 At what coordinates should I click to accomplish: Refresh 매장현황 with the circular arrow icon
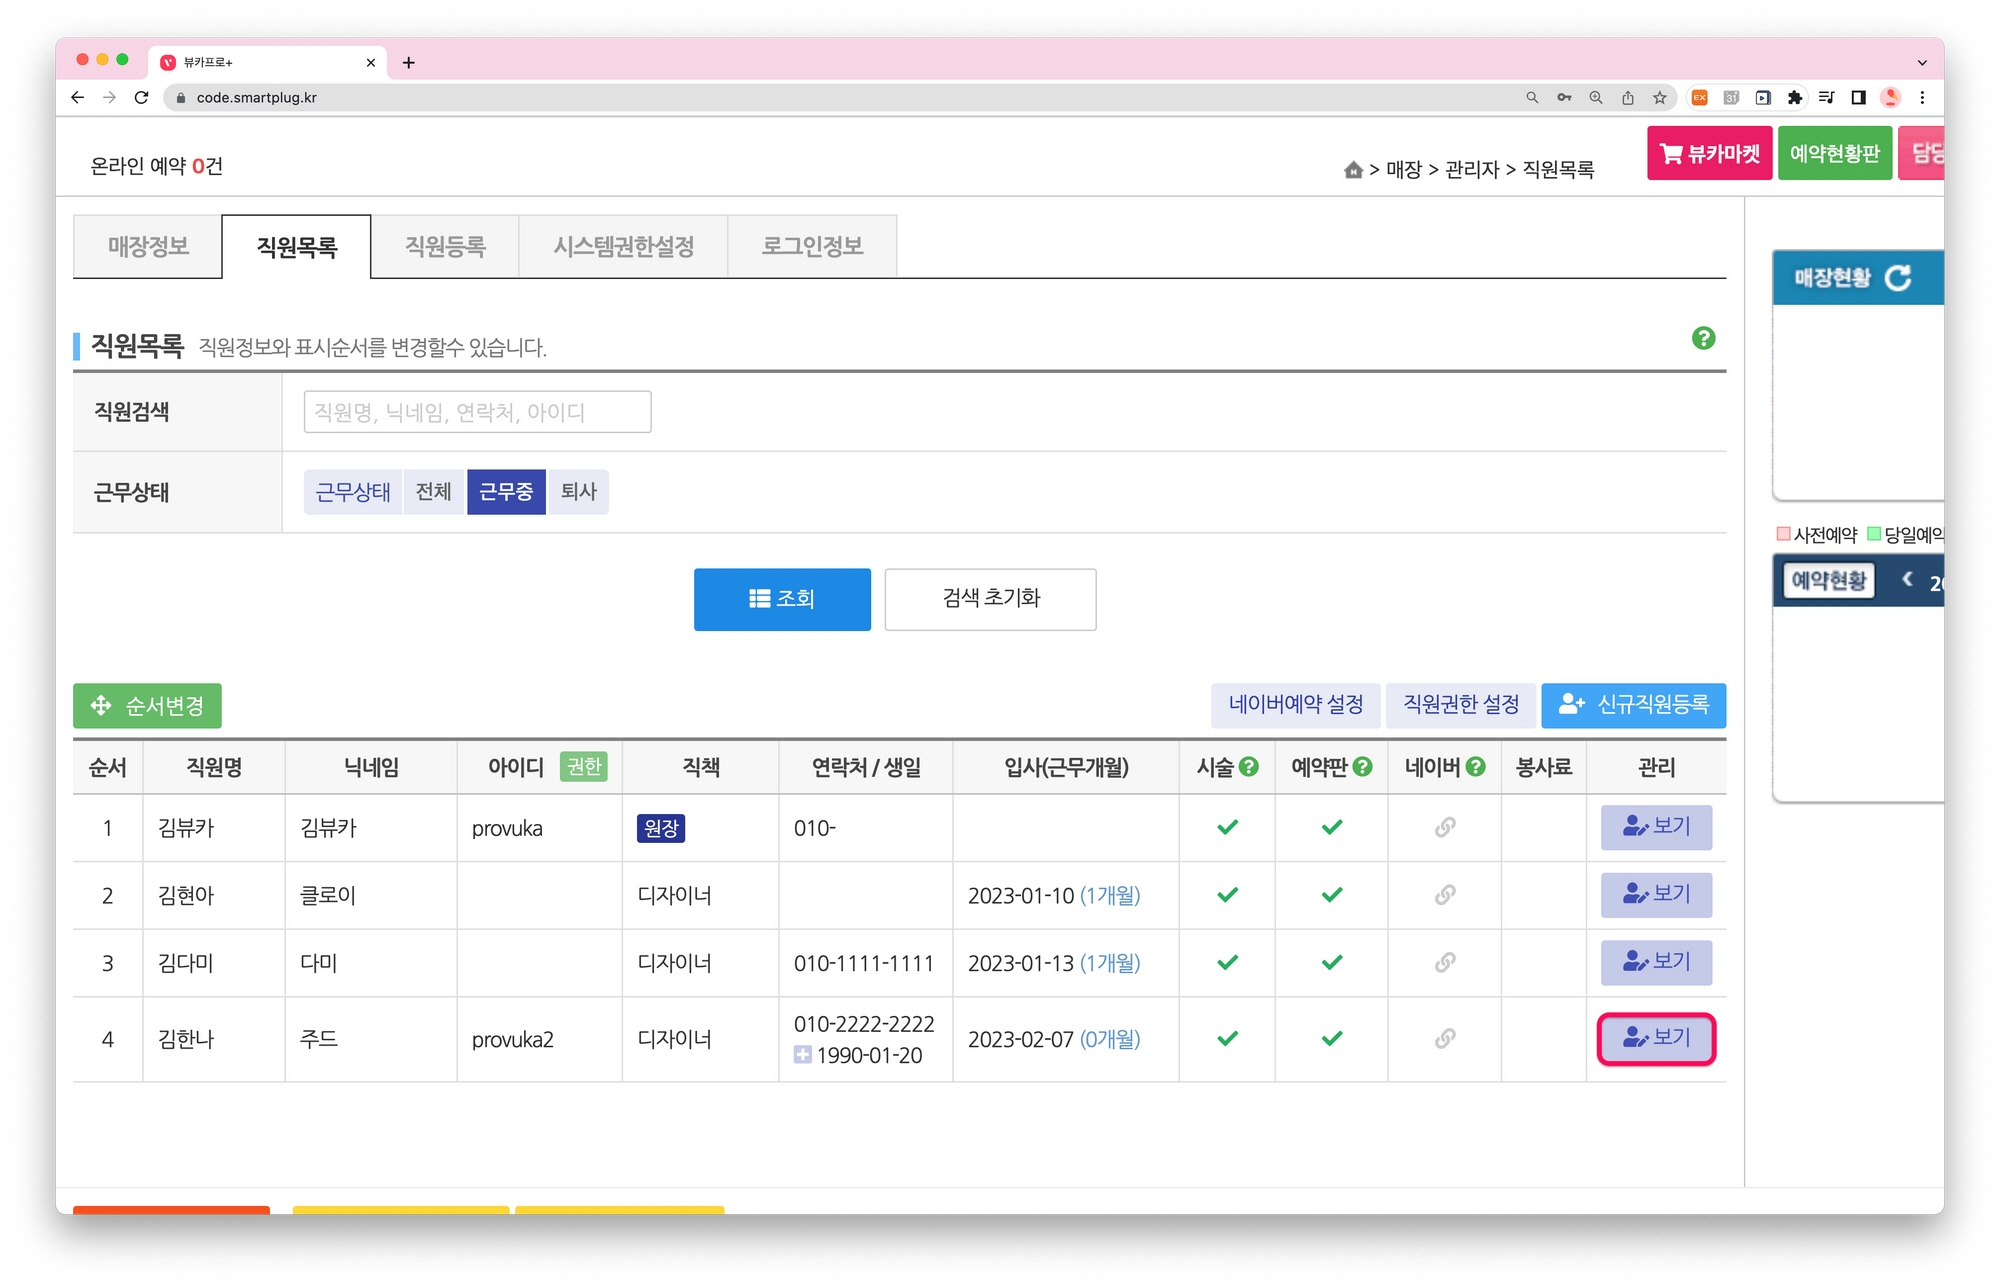[x=1897, y=278]
